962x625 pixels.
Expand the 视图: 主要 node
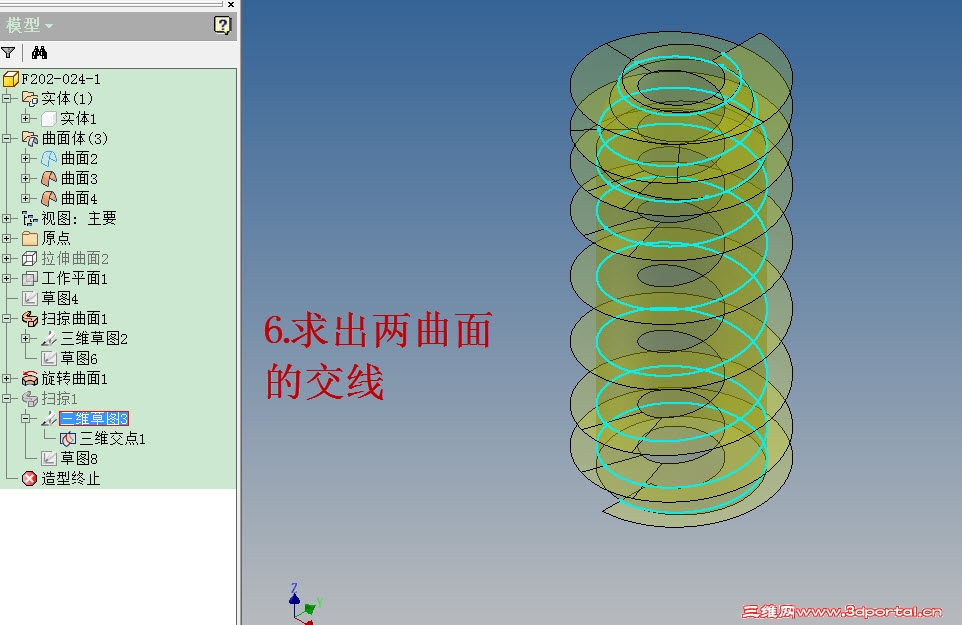tap(7, 218)
